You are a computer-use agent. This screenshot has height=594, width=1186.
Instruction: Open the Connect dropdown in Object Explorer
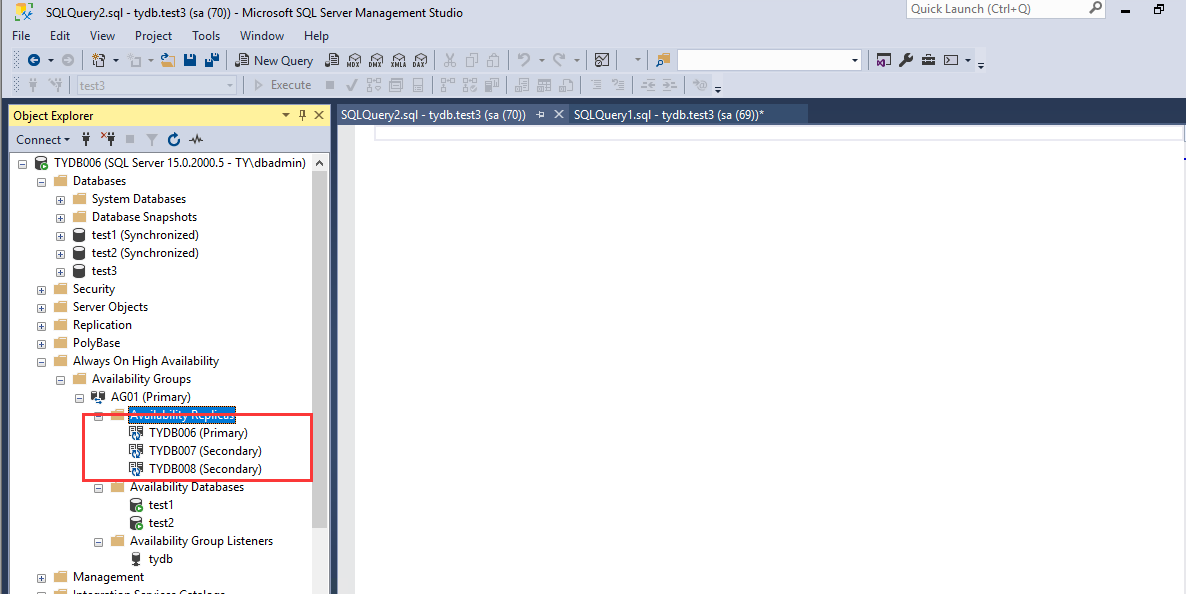(43, 139)
